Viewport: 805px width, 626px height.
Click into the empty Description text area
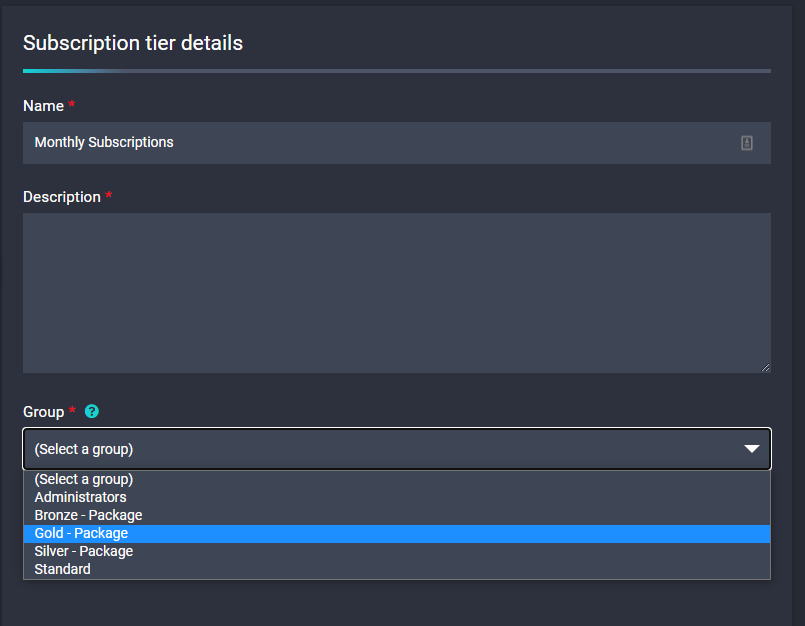[396, 293]
